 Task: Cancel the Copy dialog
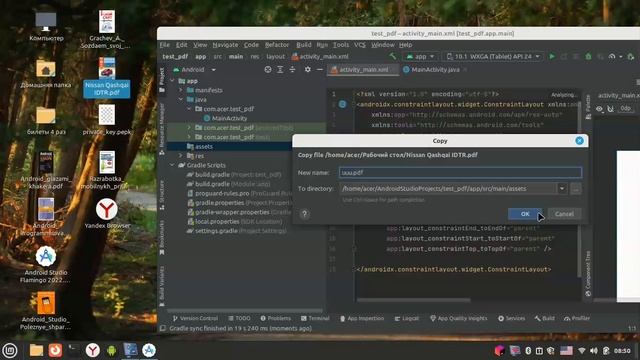click(x=564, y=214)
